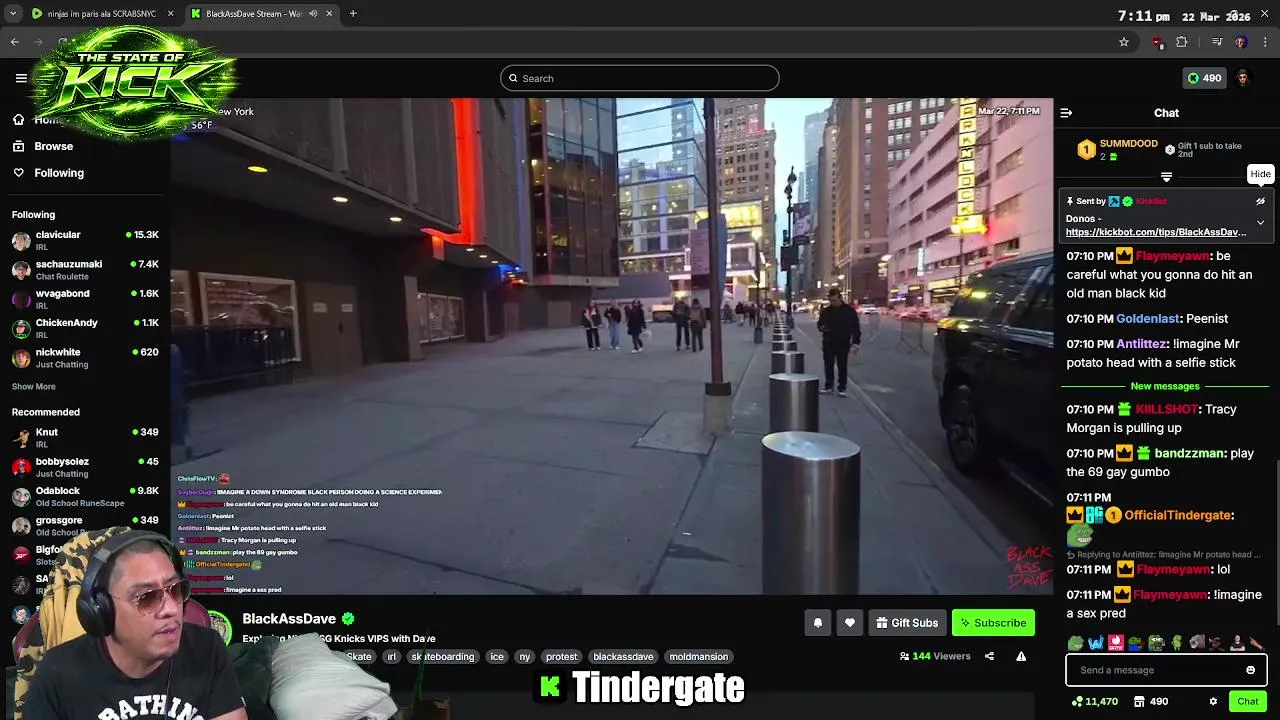Open the Chrome three-dot menu
1280x720 pixels.
click(x=1265, y=42)
